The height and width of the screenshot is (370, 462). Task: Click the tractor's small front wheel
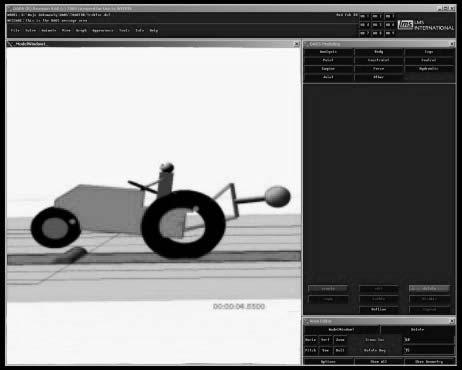pos(55,227)
